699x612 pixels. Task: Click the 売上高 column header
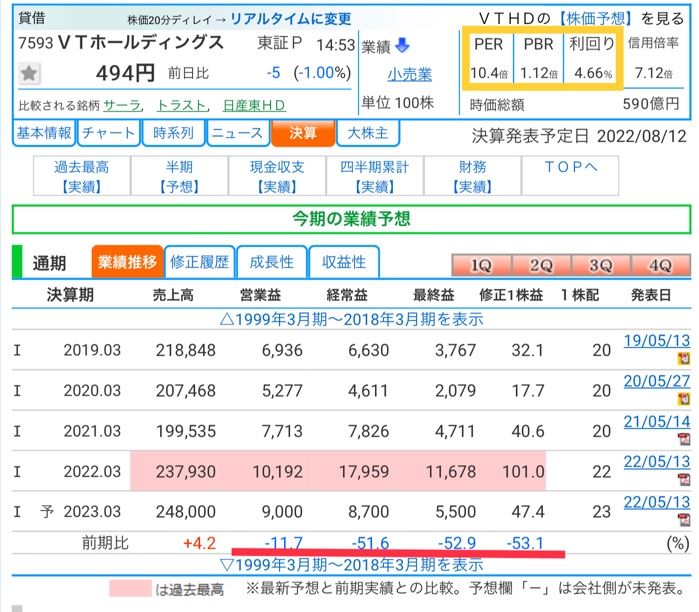[173, 295]
